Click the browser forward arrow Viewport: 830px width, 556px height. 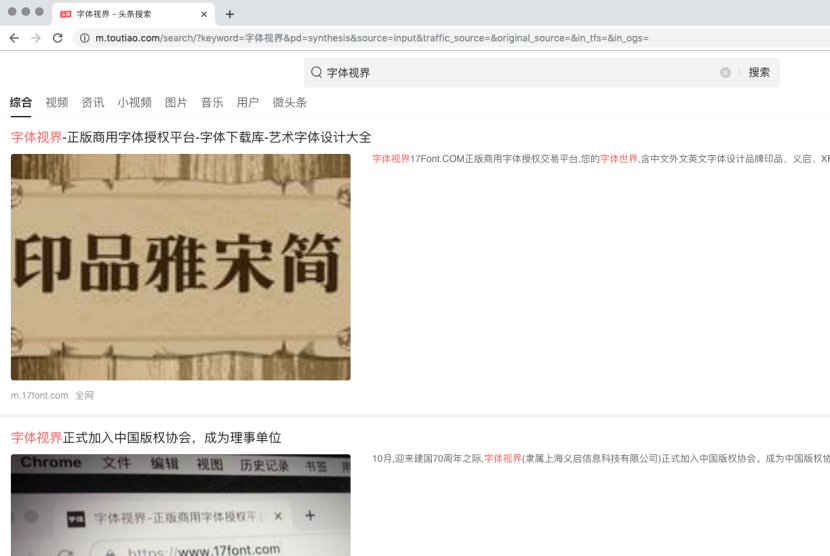pos(35,38)
